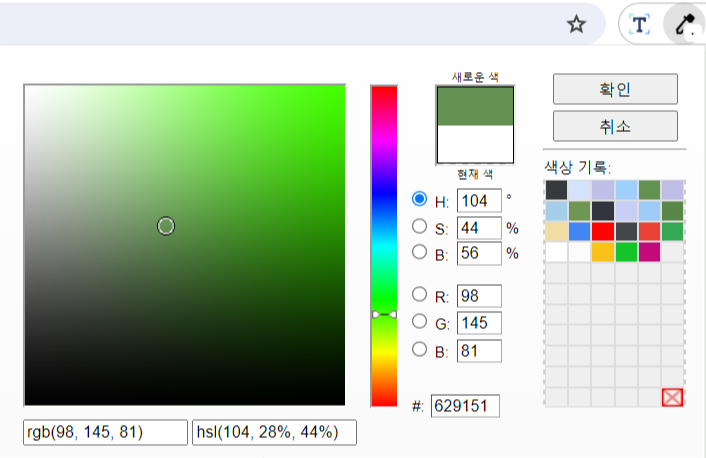Grab the hue slider handle on the rainbow bar
The width and height of the screenshot is (706, 458).
pos(384,314)
